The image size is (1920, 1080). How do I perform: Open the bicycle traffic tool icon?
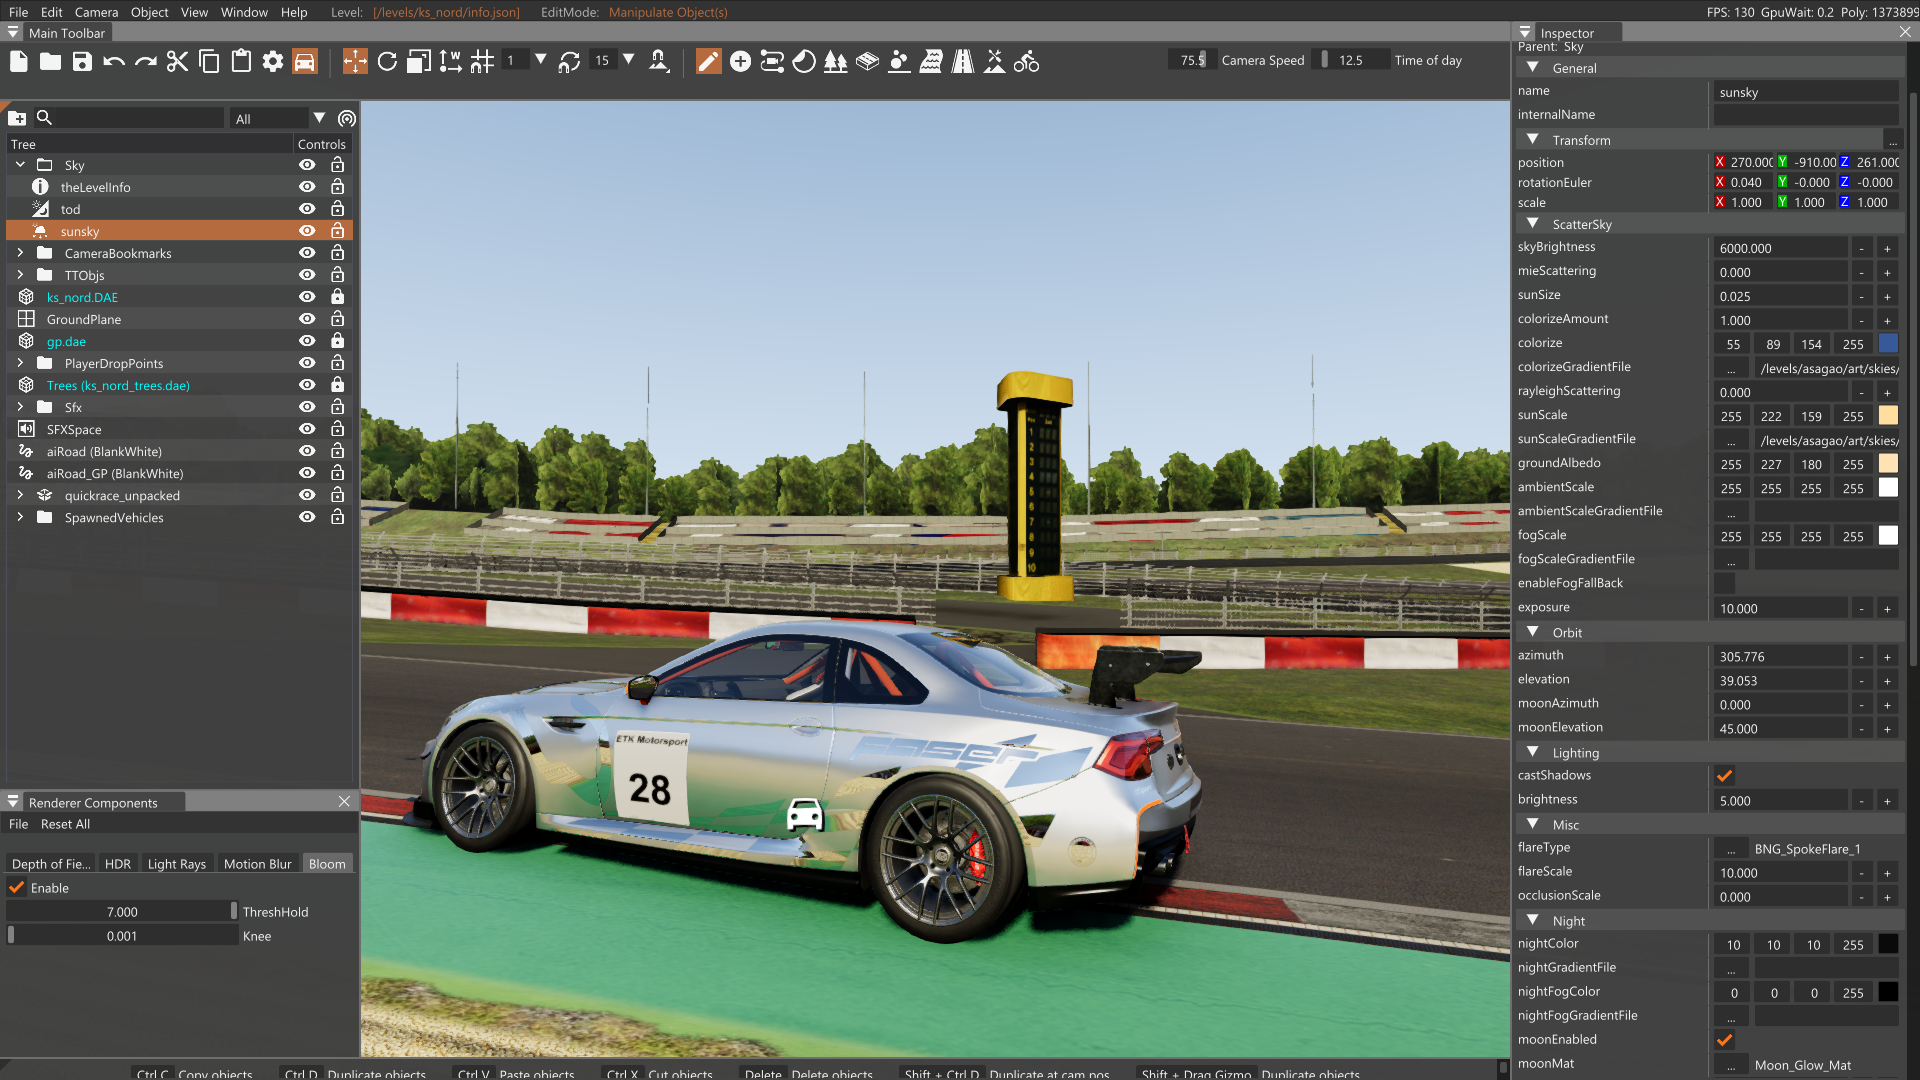[x=1026, y=62]
